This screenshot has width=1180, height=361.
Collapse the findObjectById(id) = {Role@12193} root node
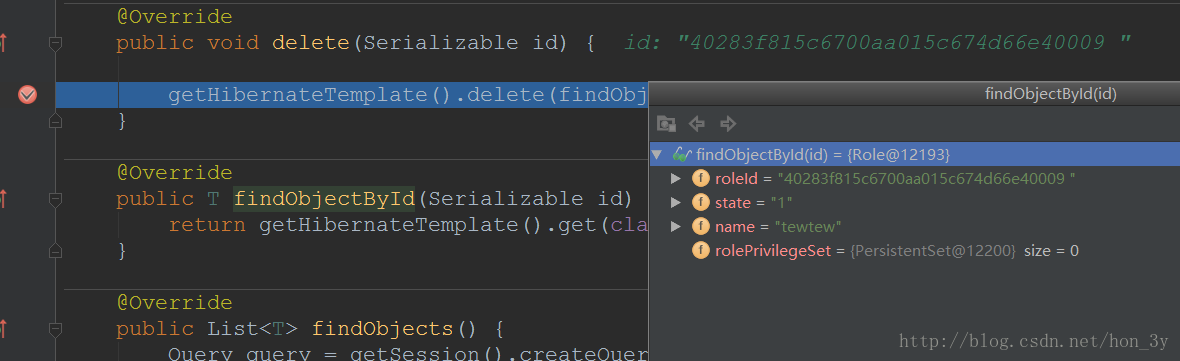point(657,154)
